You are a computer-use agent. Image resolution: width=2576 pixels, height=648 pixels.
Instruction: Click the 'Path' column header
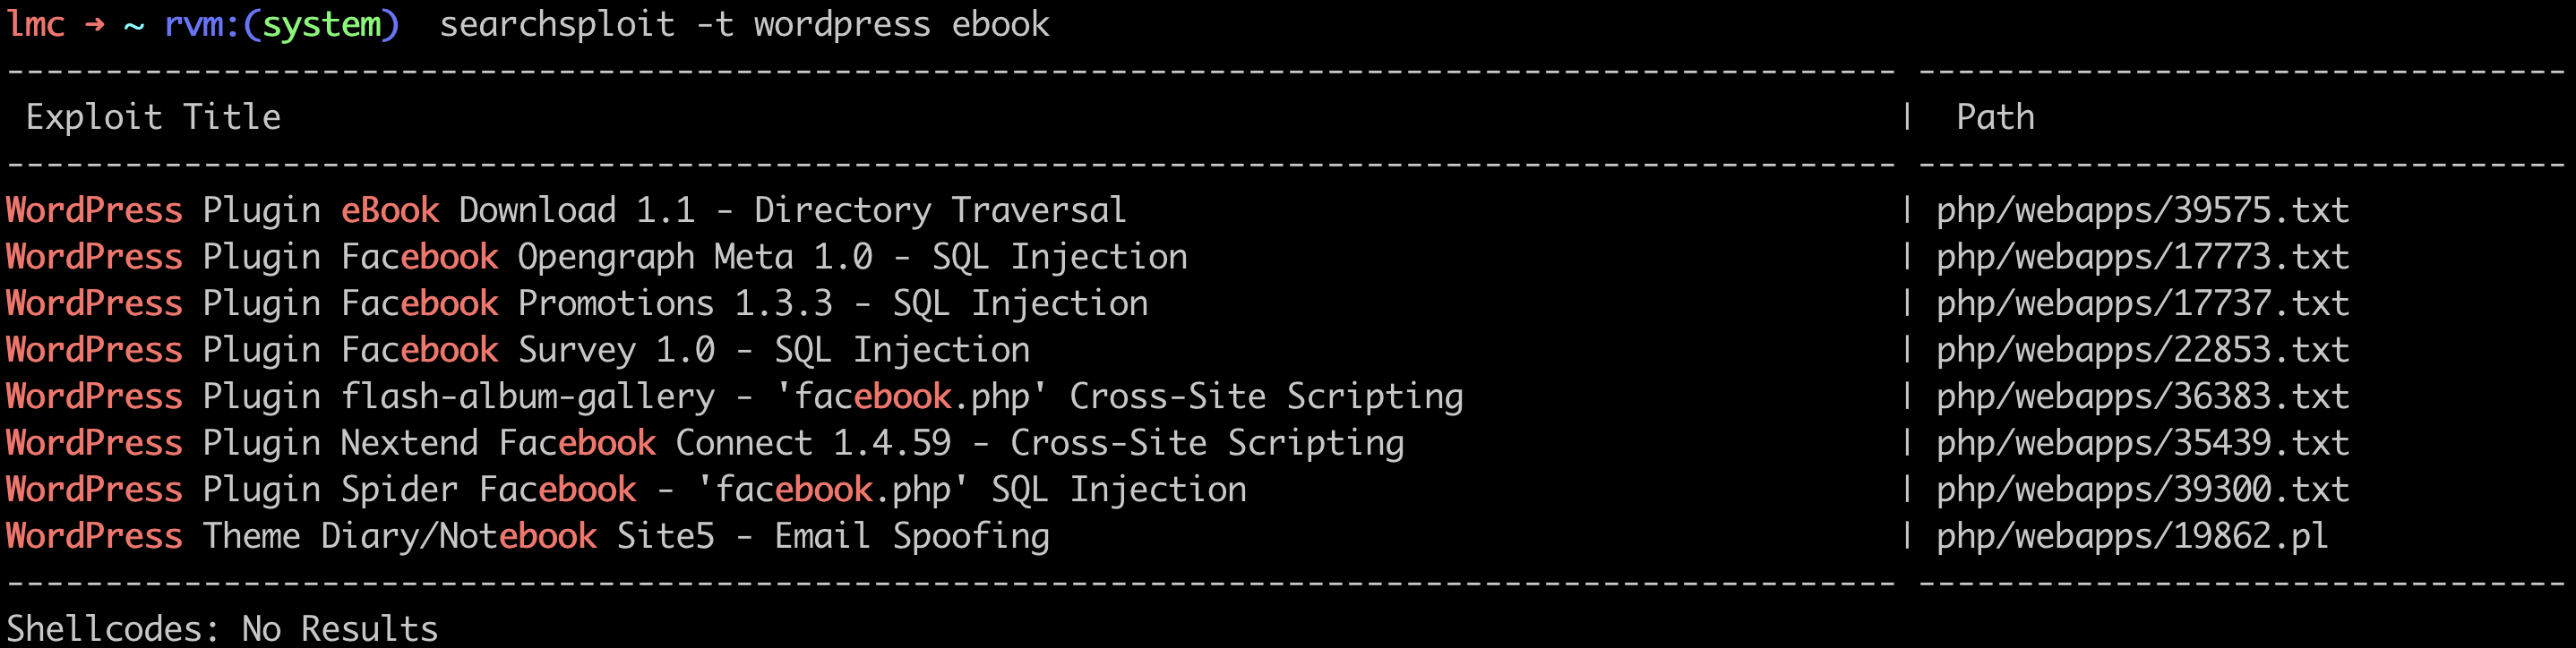pyautogui.click(x=1995, y=117)
